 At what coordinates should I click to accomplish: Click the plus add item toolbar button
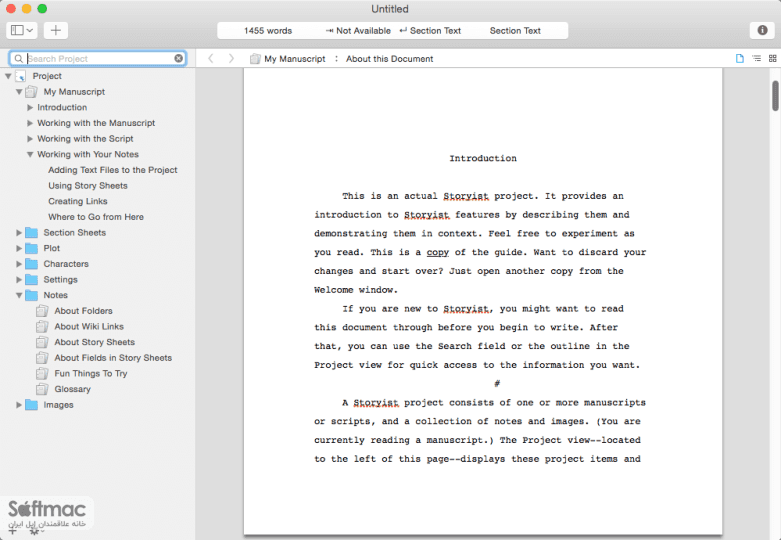coord(56,30)
